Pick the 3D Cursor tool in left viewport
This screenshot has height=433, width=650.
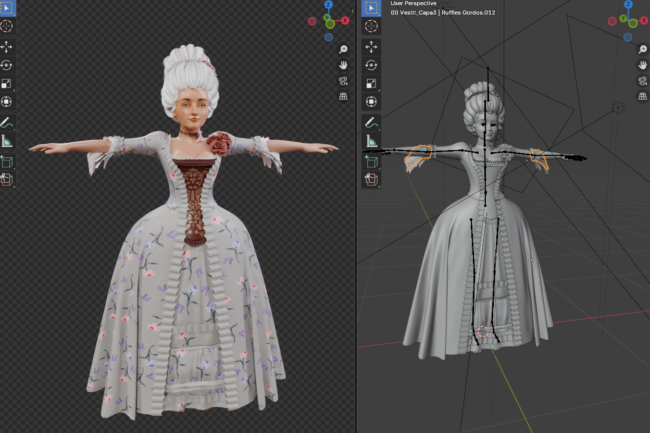8,26
